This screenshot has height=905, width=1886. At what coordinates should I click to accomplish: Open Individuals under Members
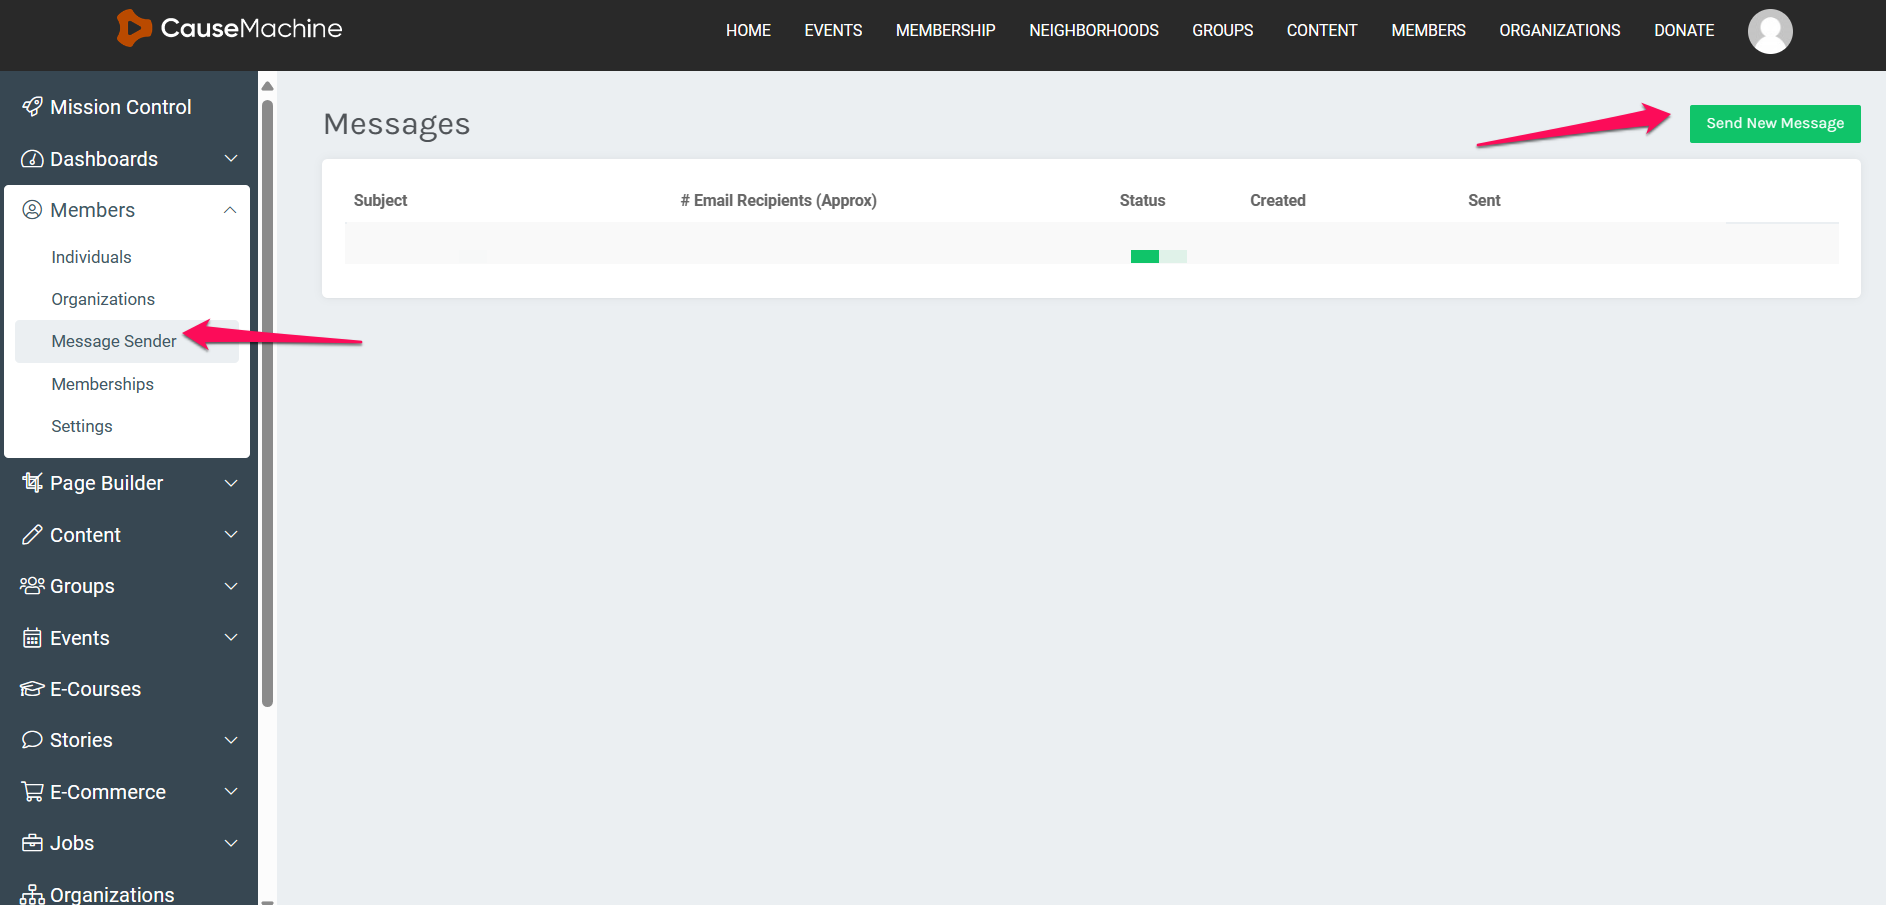tap(91, 257)
